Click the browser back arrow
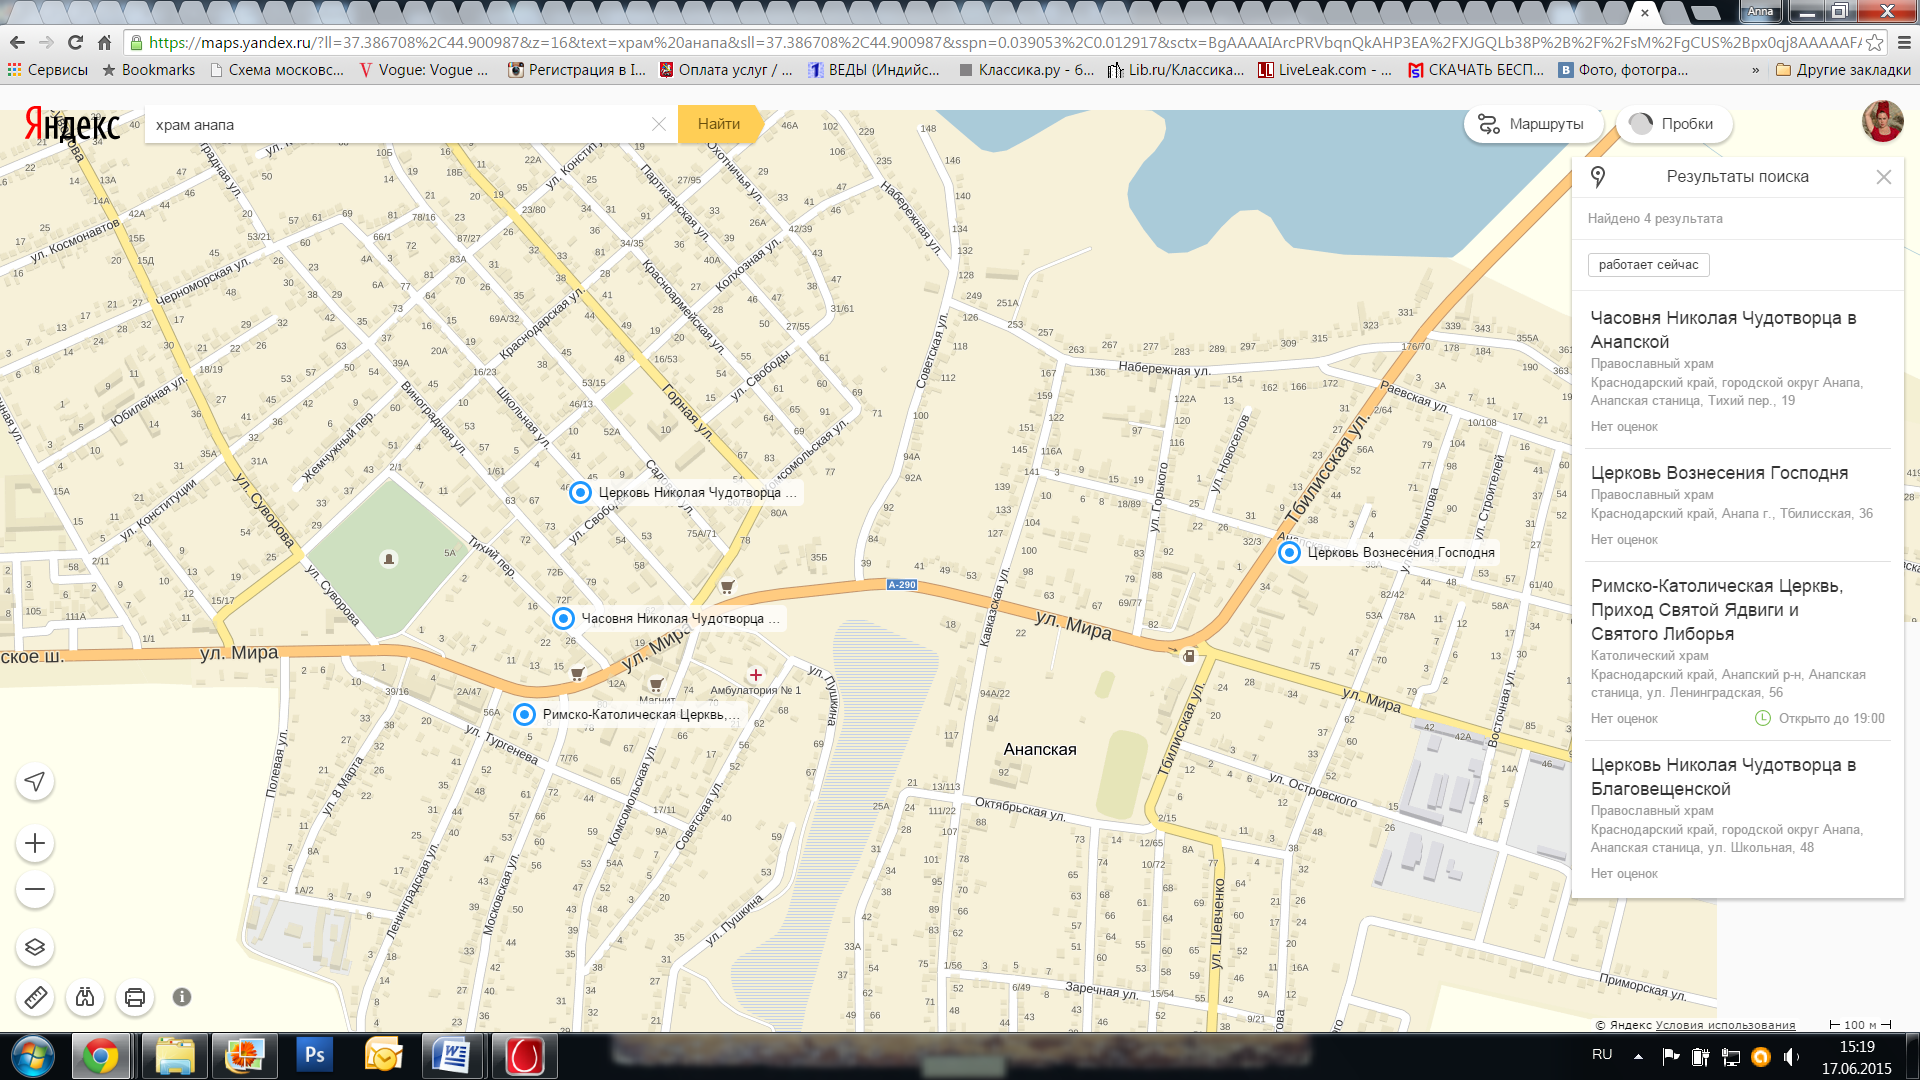The image size is (1920, 1080). click(17, 42)
